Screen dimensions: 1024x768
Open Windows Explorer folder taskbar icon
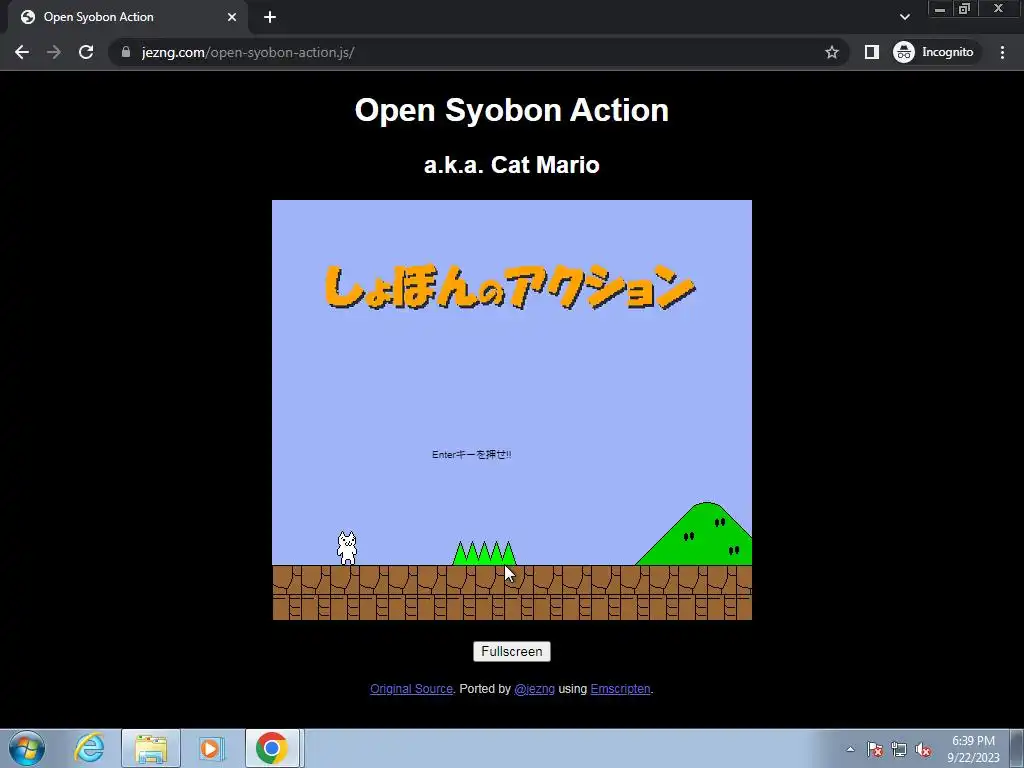pyautogui.click(x=151, y=748)
